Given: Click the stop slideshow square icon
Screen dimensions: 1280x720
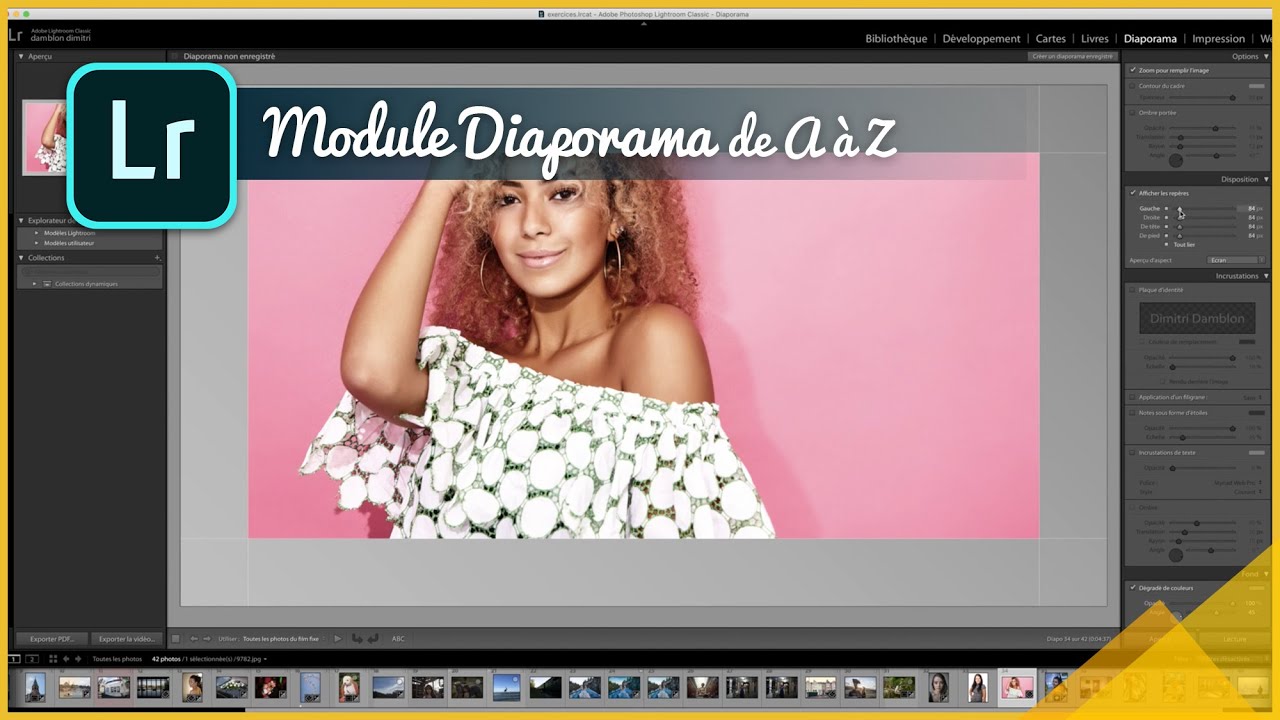Looking at the screenshot, I should point(176,639).
